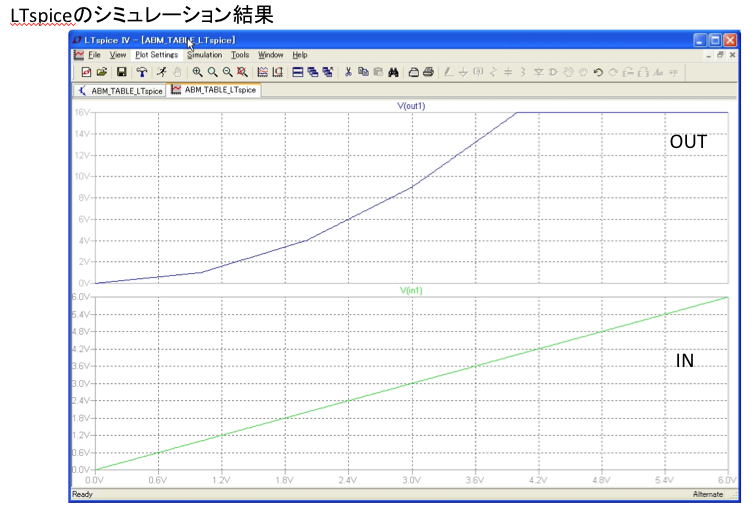
Task: Click the Paste clipboard icon
Action: [x=378, y=72]
